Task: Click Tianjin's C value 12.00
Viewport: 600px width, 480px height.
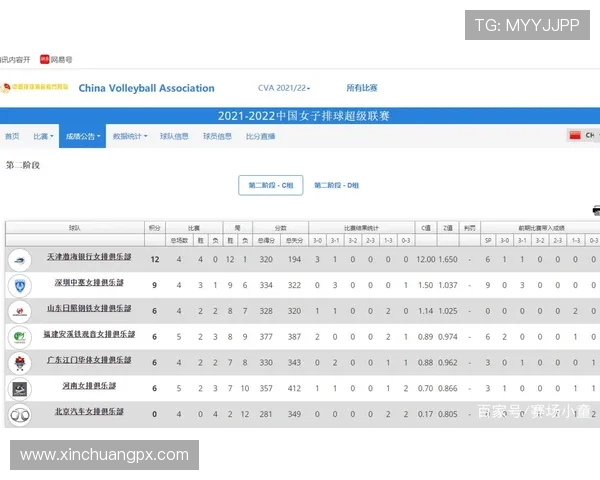Action: [426, 260]
